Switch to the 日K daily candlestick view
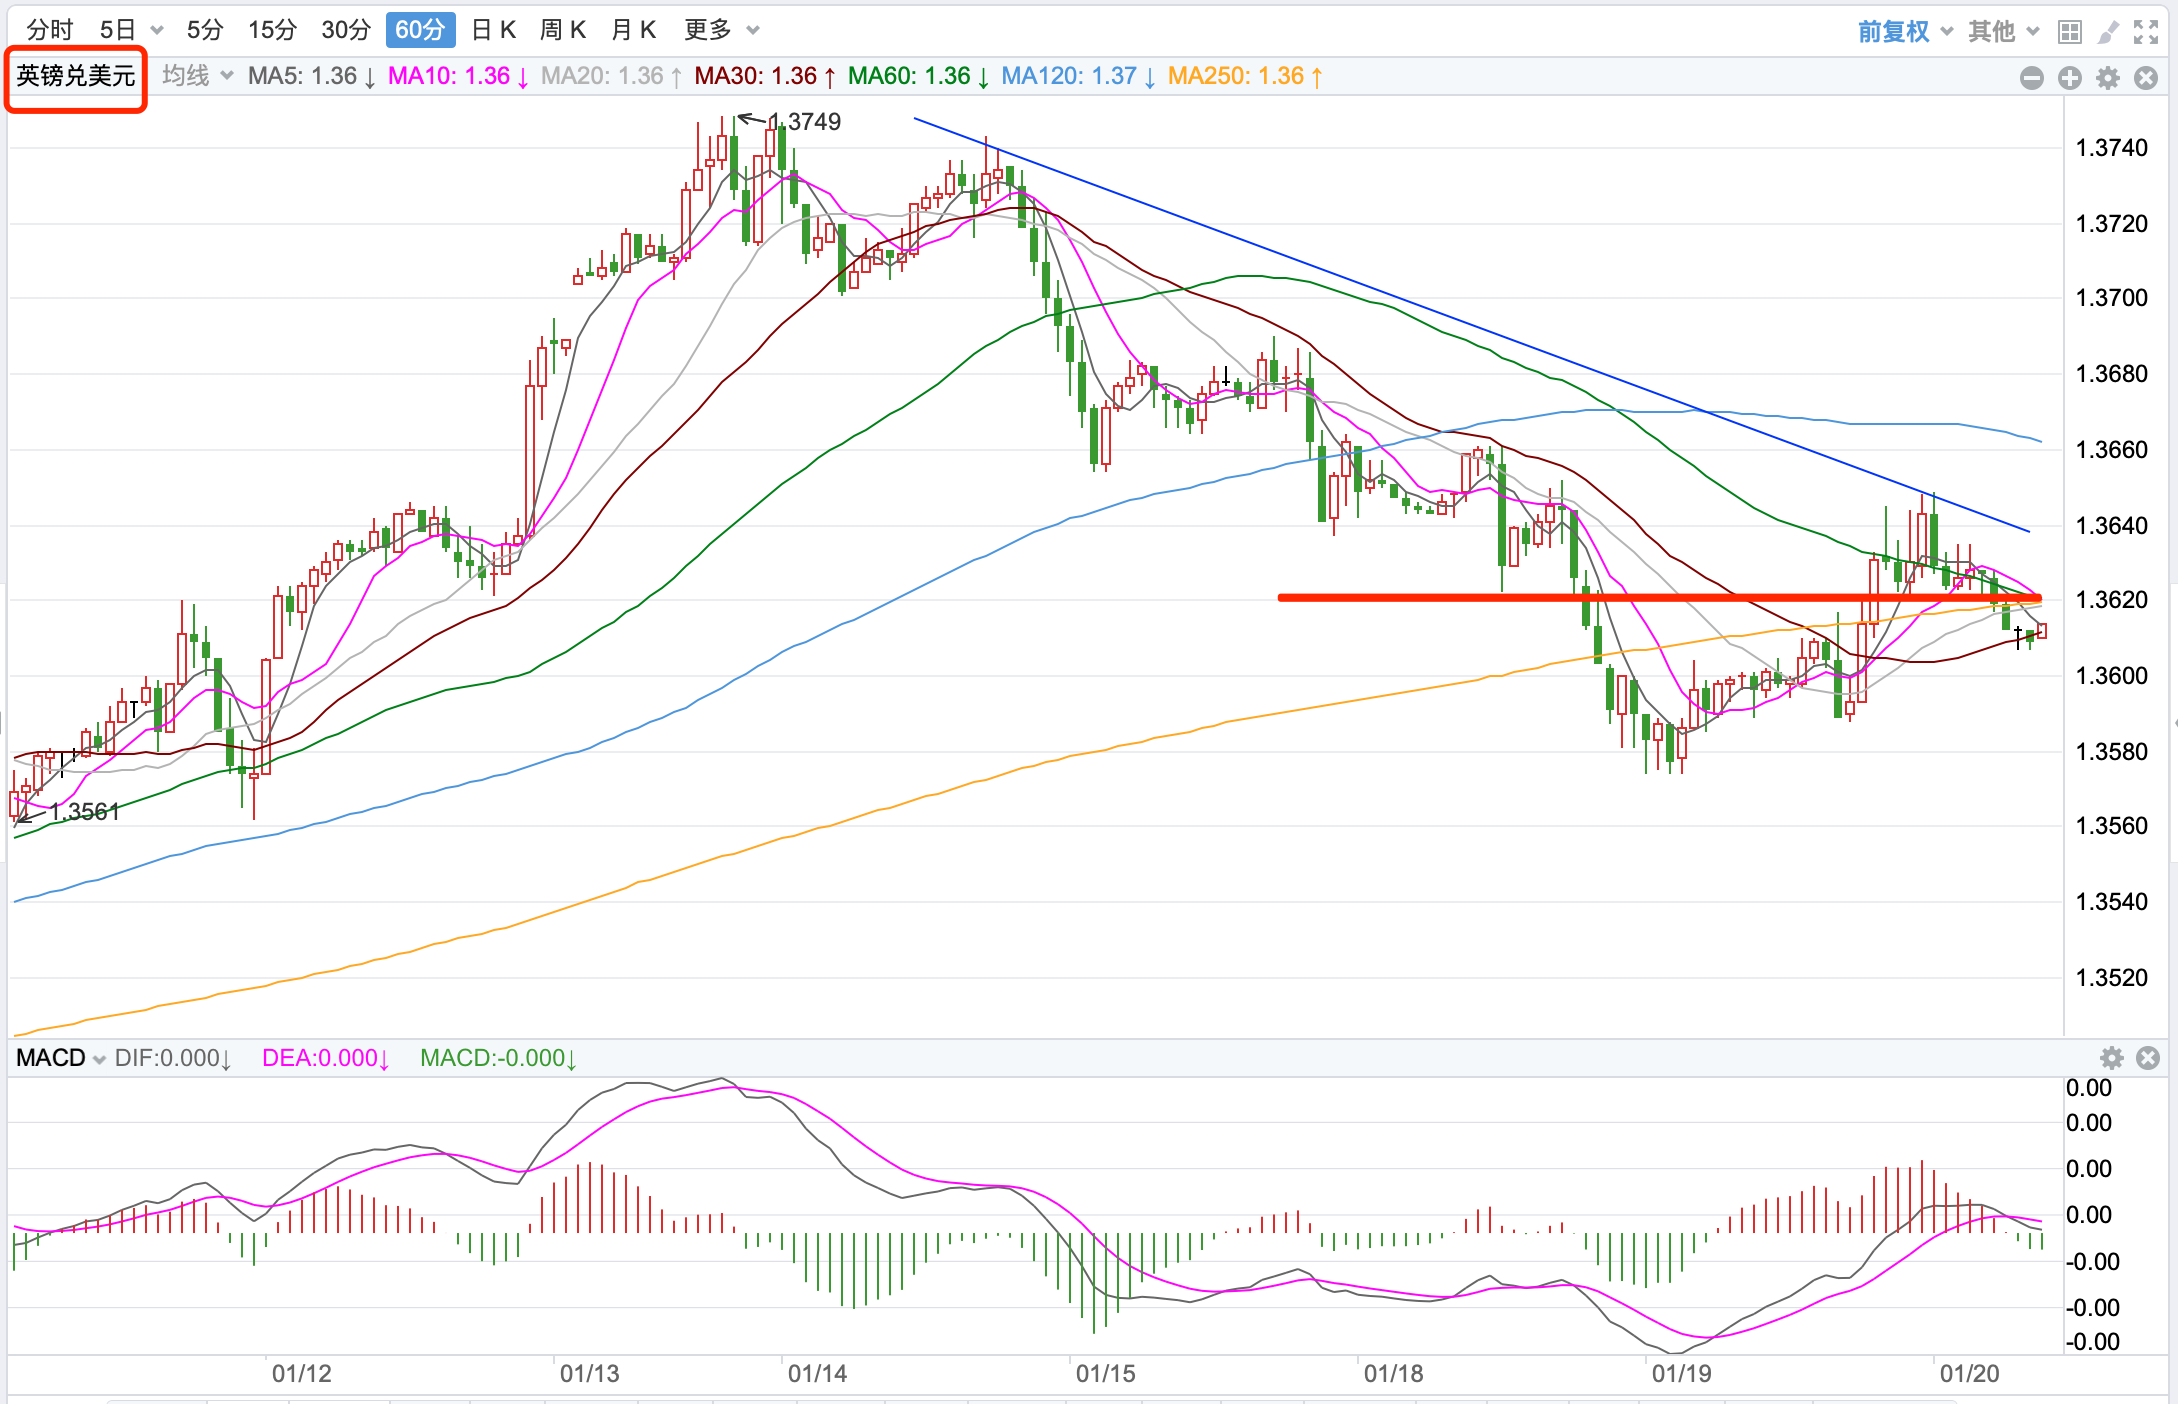 [x=494, y=30]
